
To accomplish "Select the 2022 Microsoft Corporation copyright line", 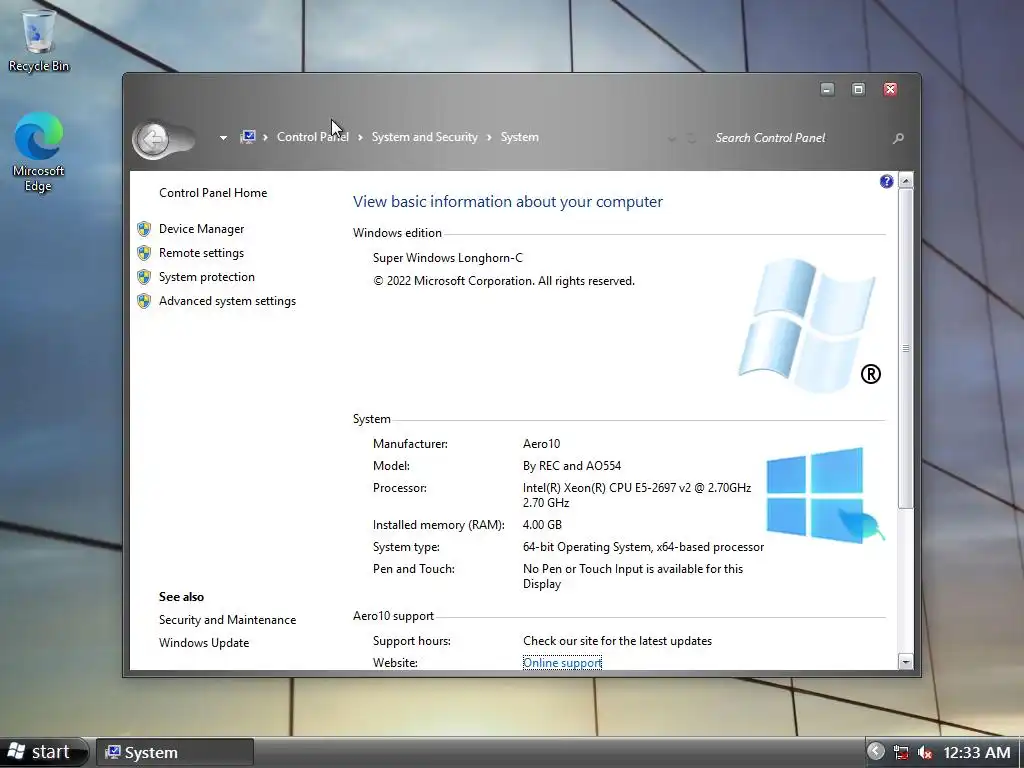I will 504,281.
